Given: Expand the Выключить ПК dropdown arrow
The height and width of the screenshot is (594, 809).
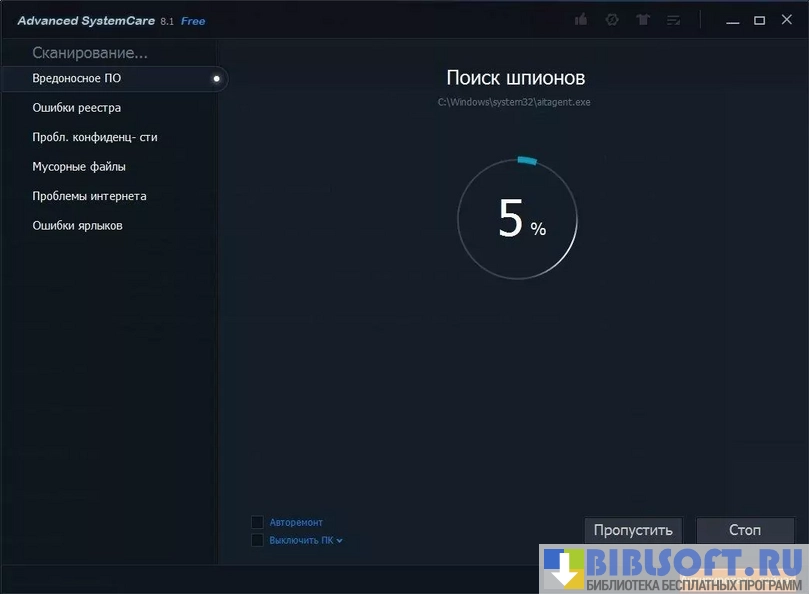Looking at the screenshot, I should pos(340,541).
